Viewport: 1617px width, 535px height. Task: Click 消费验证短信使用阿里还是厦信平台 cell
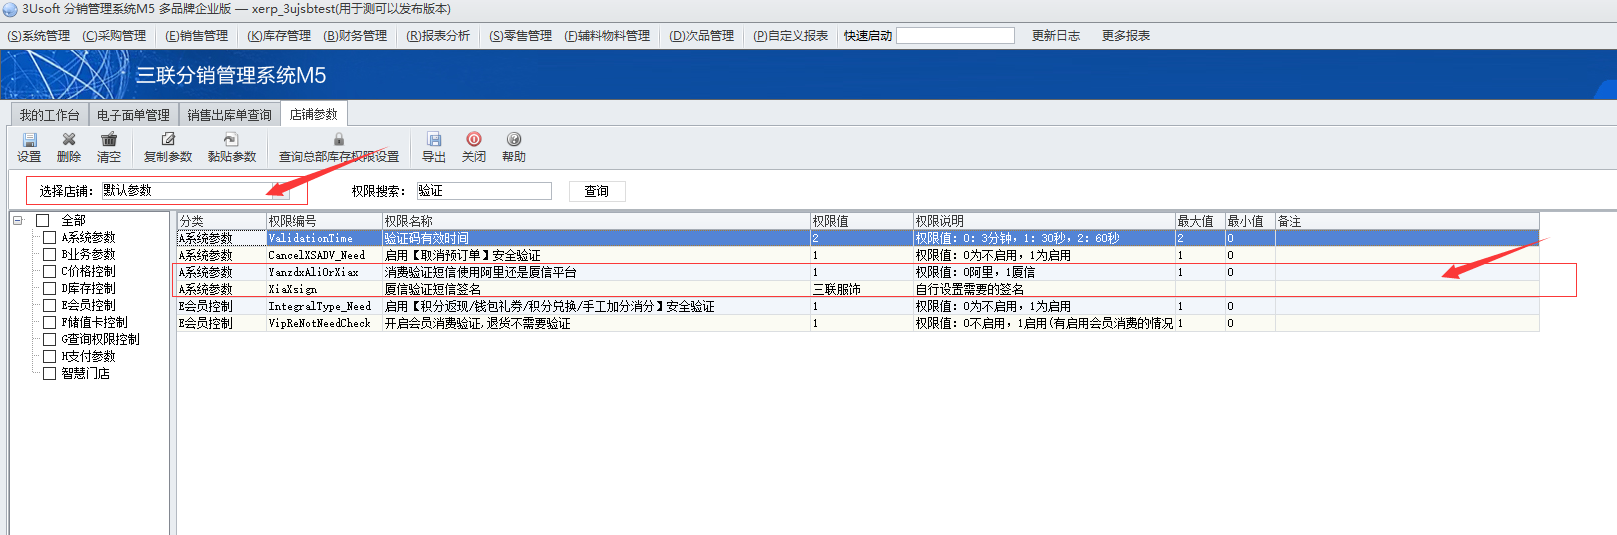click(x=596, y=272)
